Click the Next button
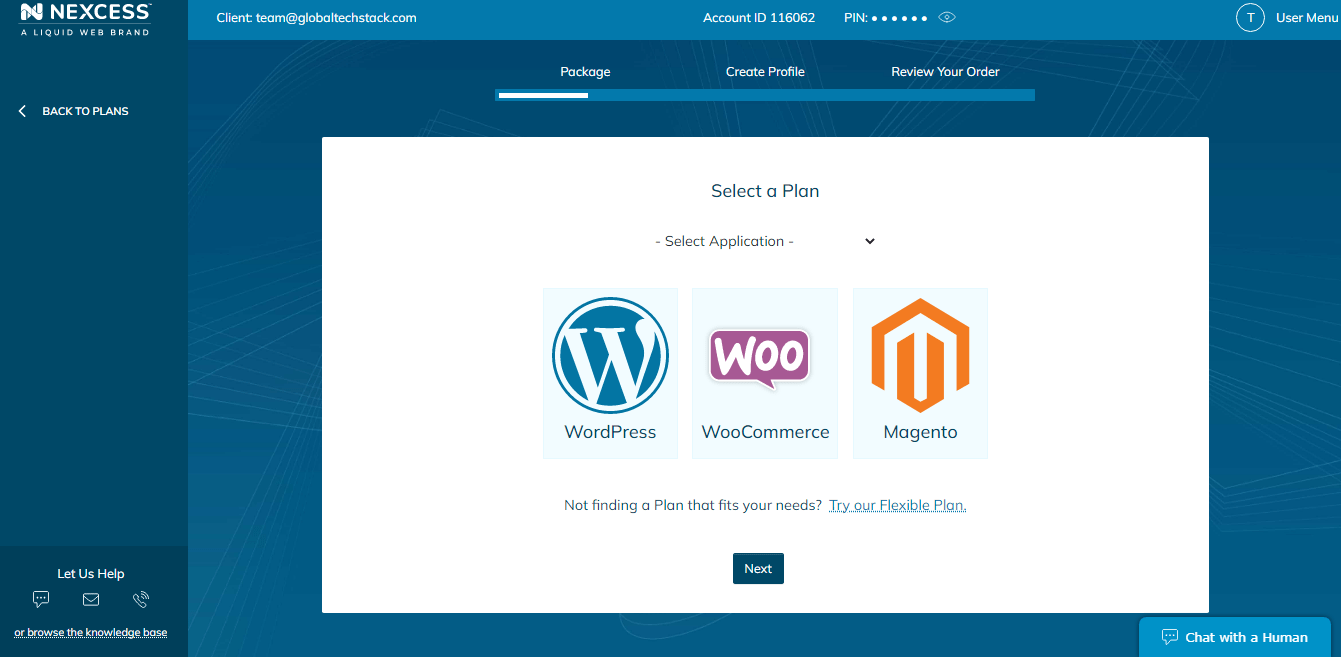The image size is (1341, 657). tap(758, 568)
